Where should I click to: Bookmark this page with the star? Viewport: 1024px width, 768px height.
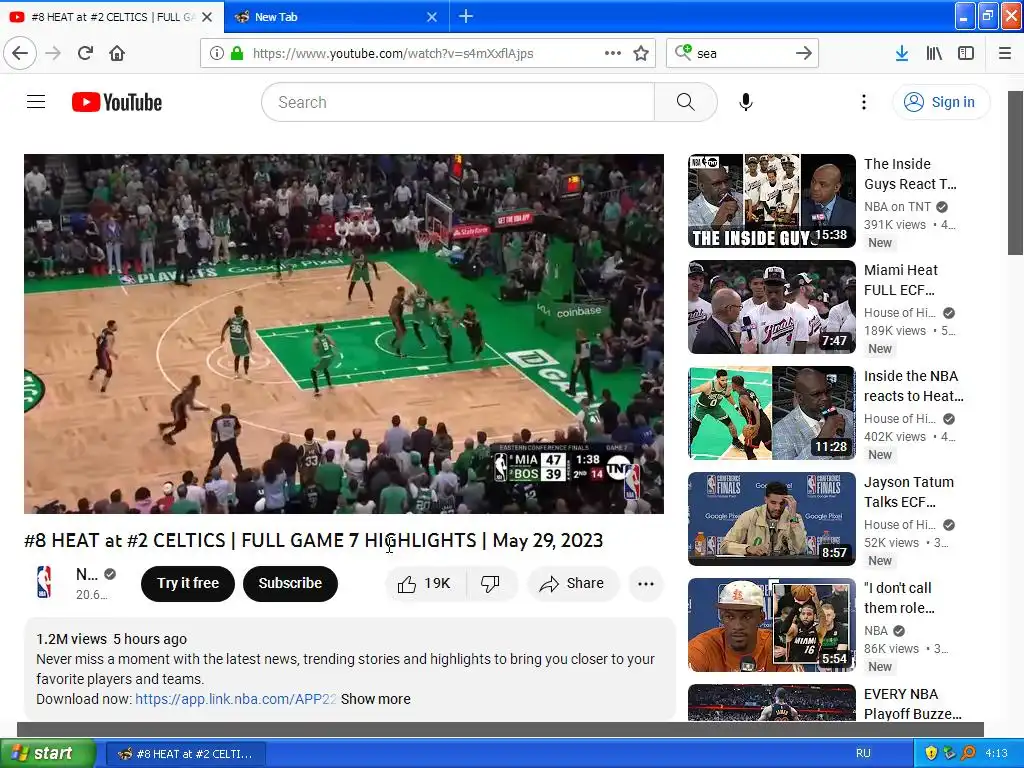(x=641, y=53)
